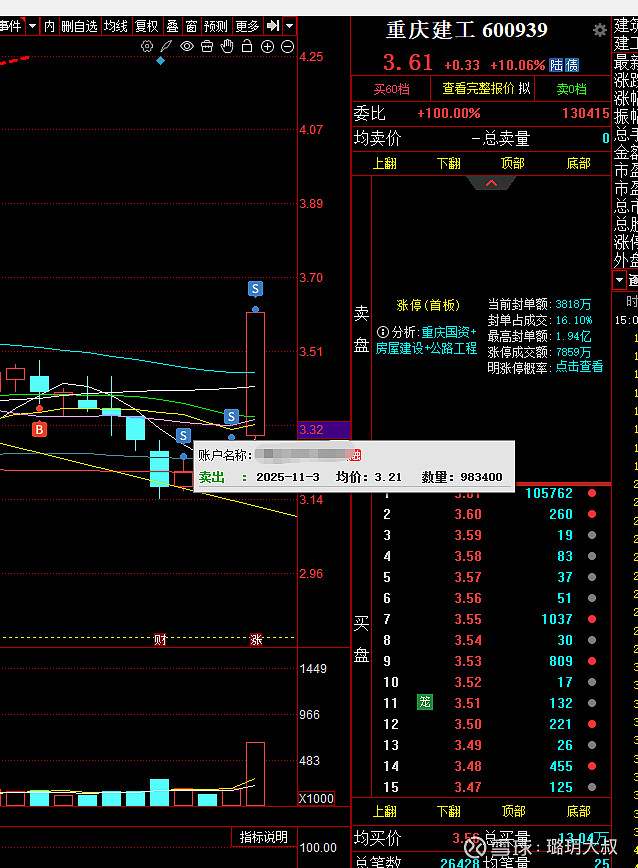The image size is (638, 868).
Task: Collapse the sell board with the red chevron
Action: point(491,183)
